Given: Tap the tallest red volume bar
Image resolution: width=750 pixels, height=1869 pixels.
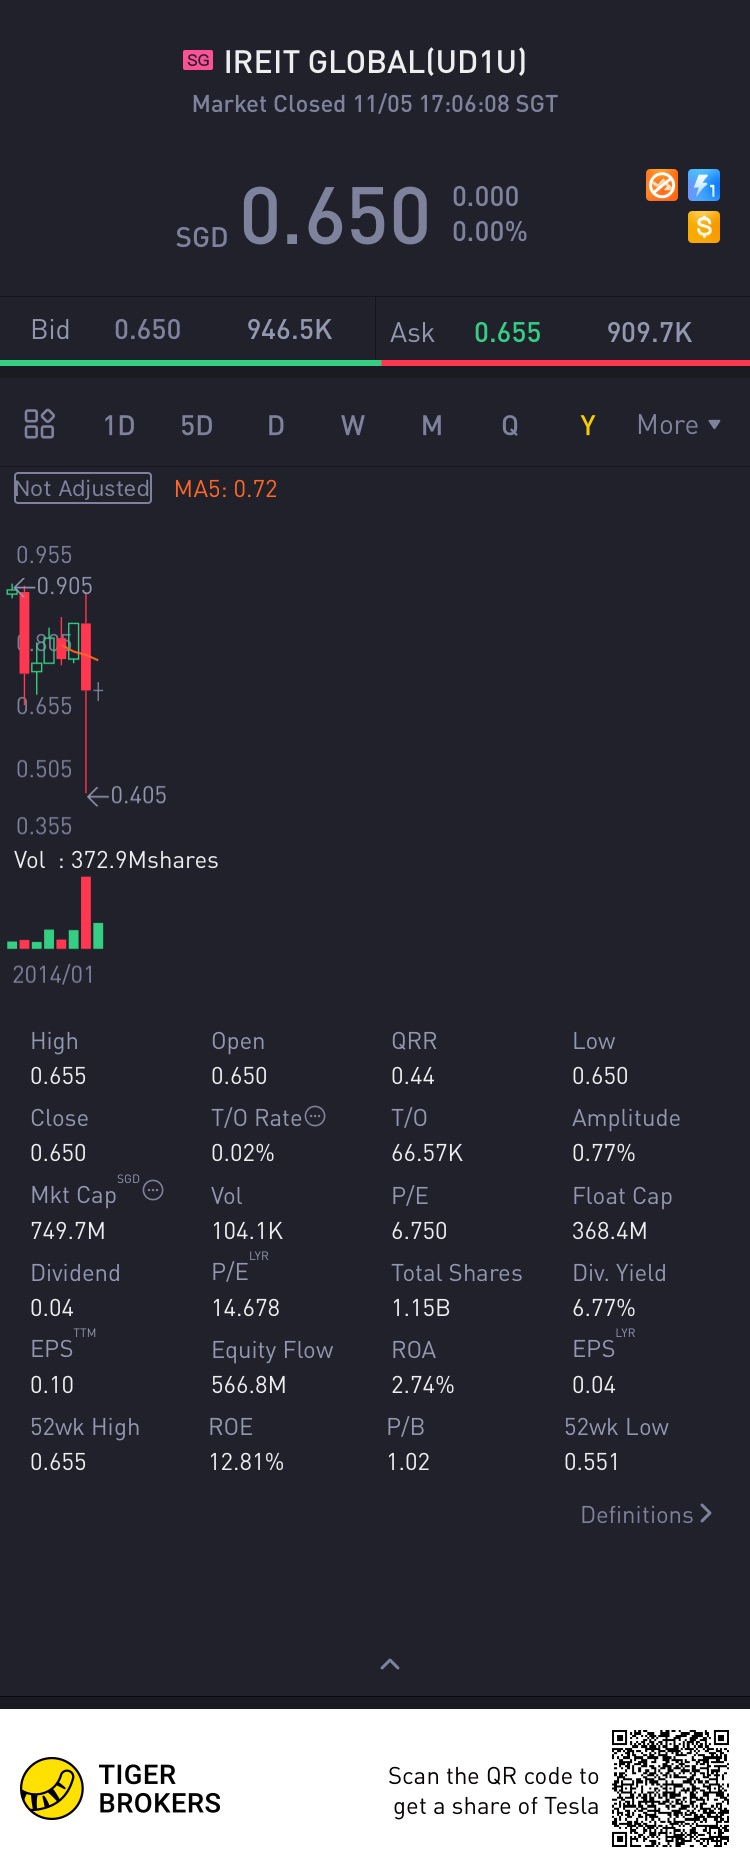Looking at the screenshot, I should tap(86, 912).
